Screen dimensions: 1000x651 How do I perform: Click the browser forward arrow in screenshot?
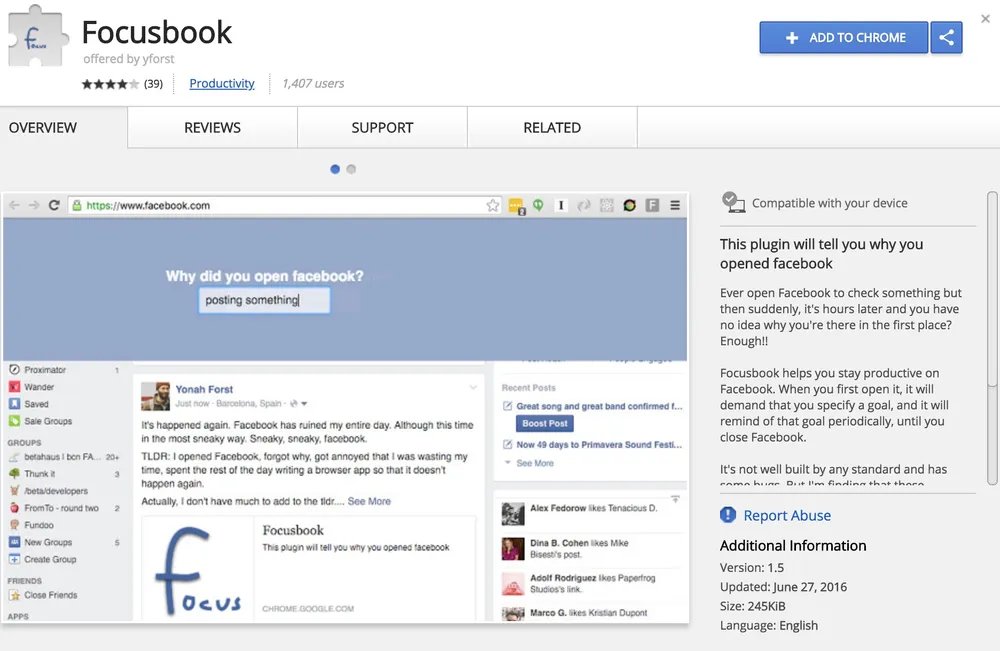(34, 205)
